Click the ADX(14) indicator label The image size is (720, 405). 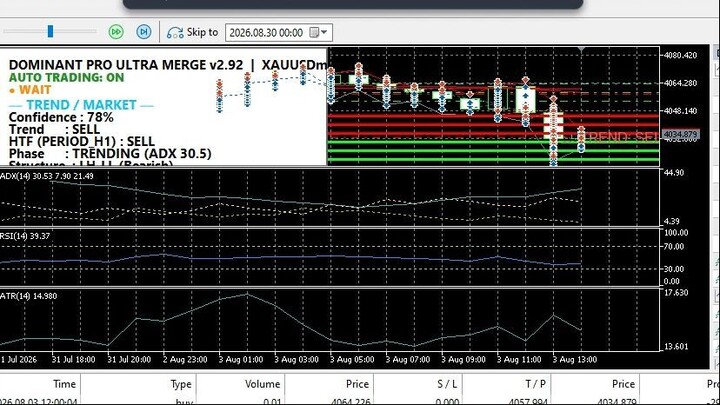pyautogui.click(x=47, y=176)
